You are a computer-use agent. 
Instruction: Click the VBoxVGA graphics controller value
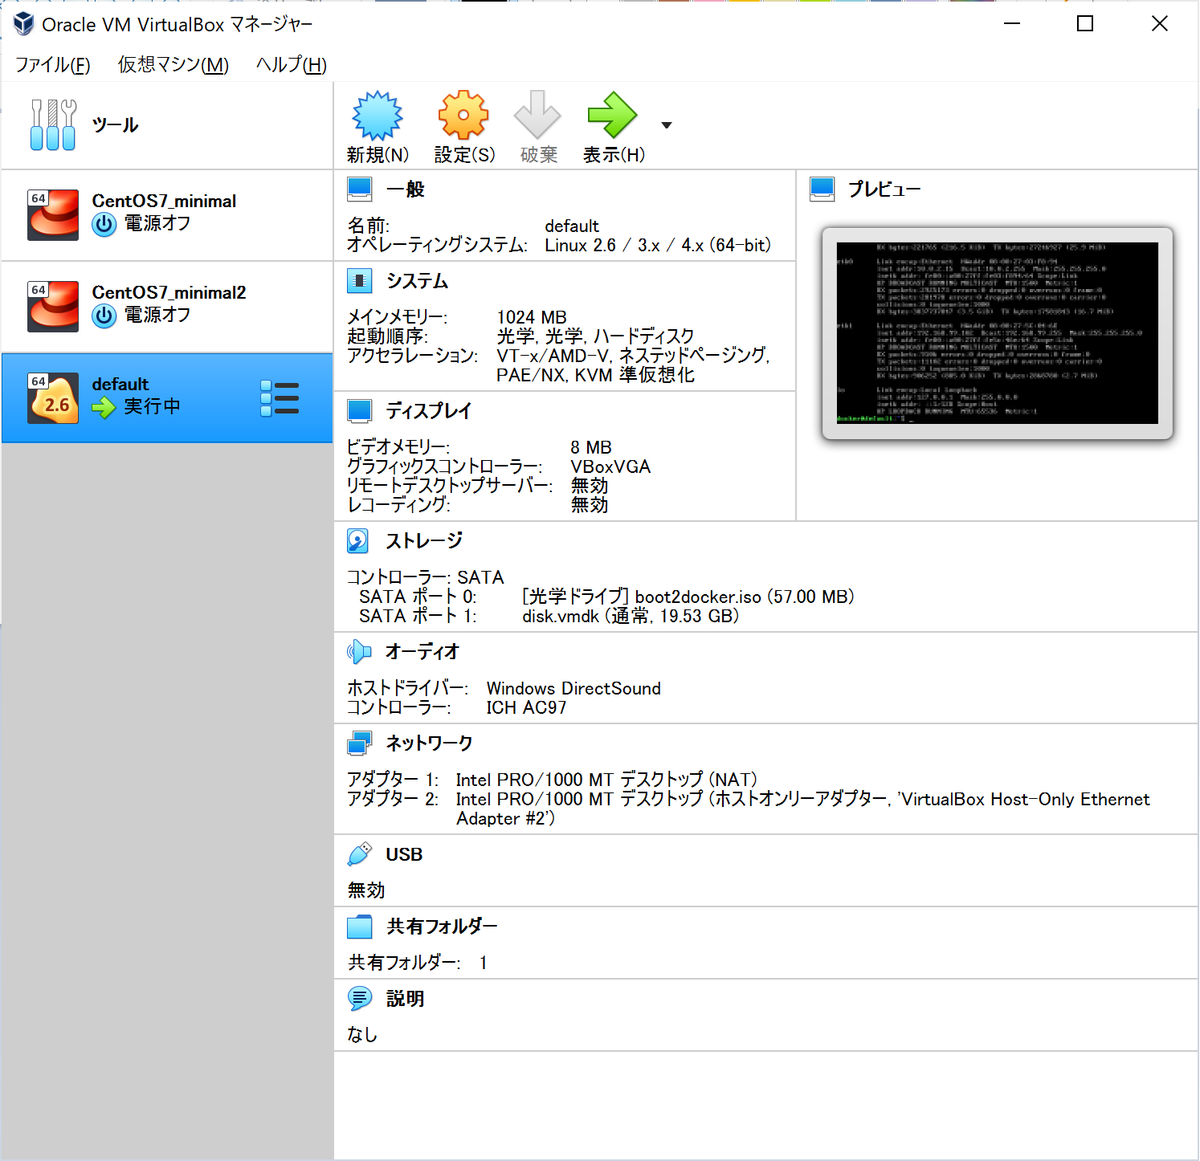(610, 467)
